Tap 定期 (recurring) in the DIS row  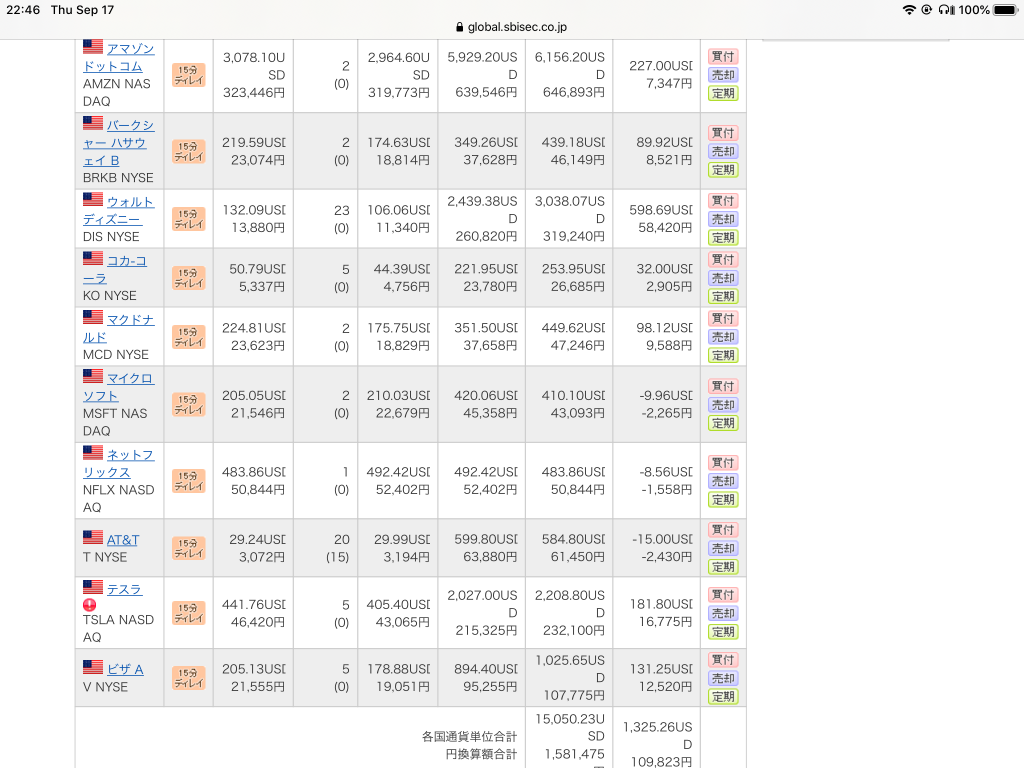[x=723, y=238]
